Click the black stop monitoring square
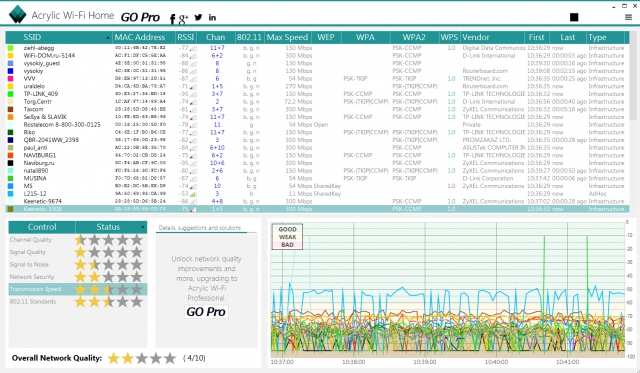 click(x=574, y=17)
